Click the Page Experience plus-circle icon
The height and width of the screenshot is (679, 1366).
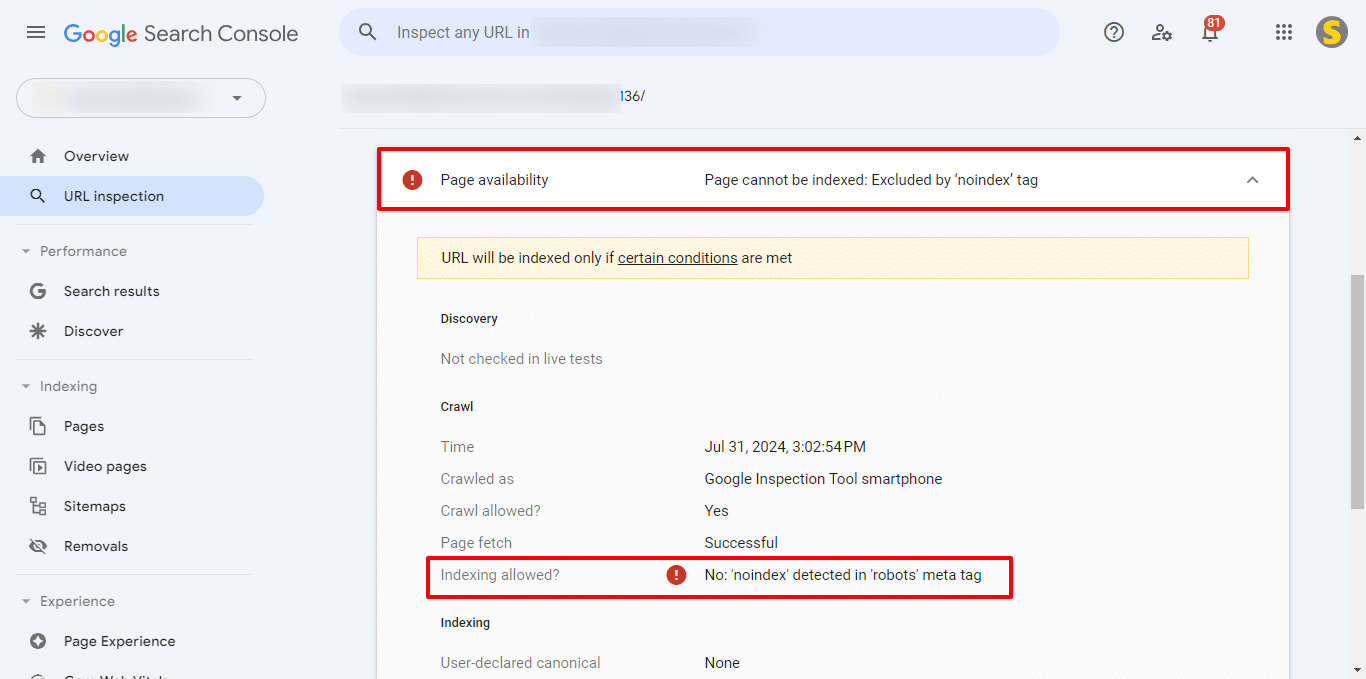[x=38, y=641]
